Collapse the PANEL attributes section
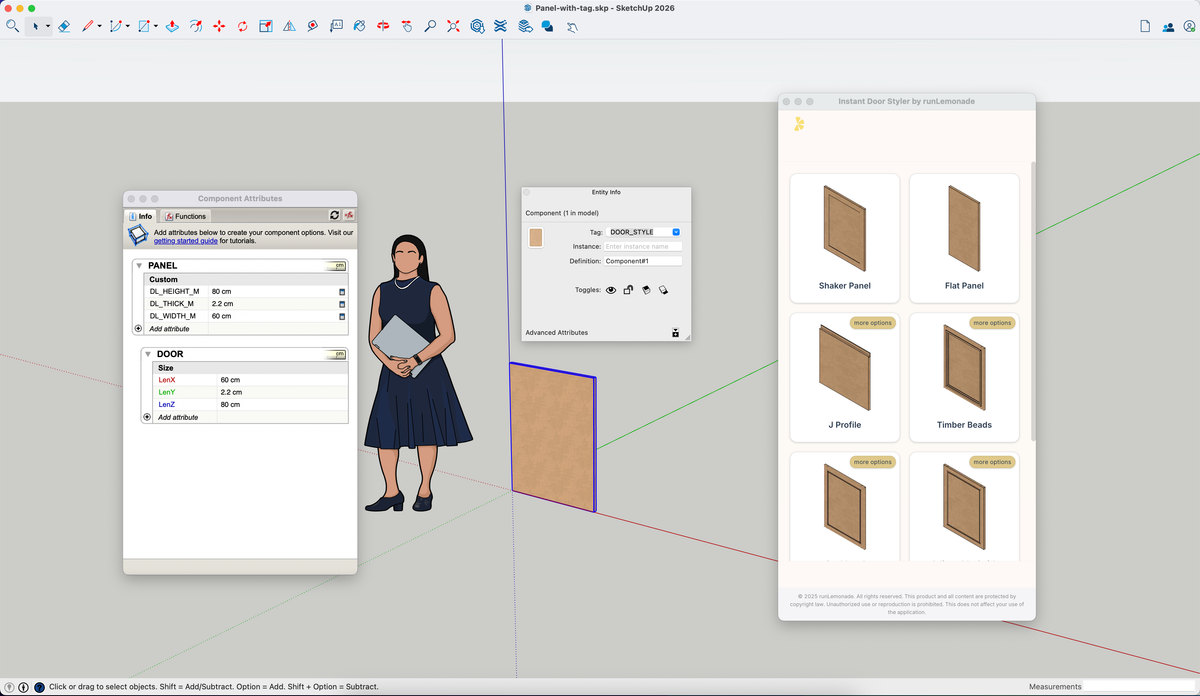The height and width of the screenshot is (696, 1200). 139,265
